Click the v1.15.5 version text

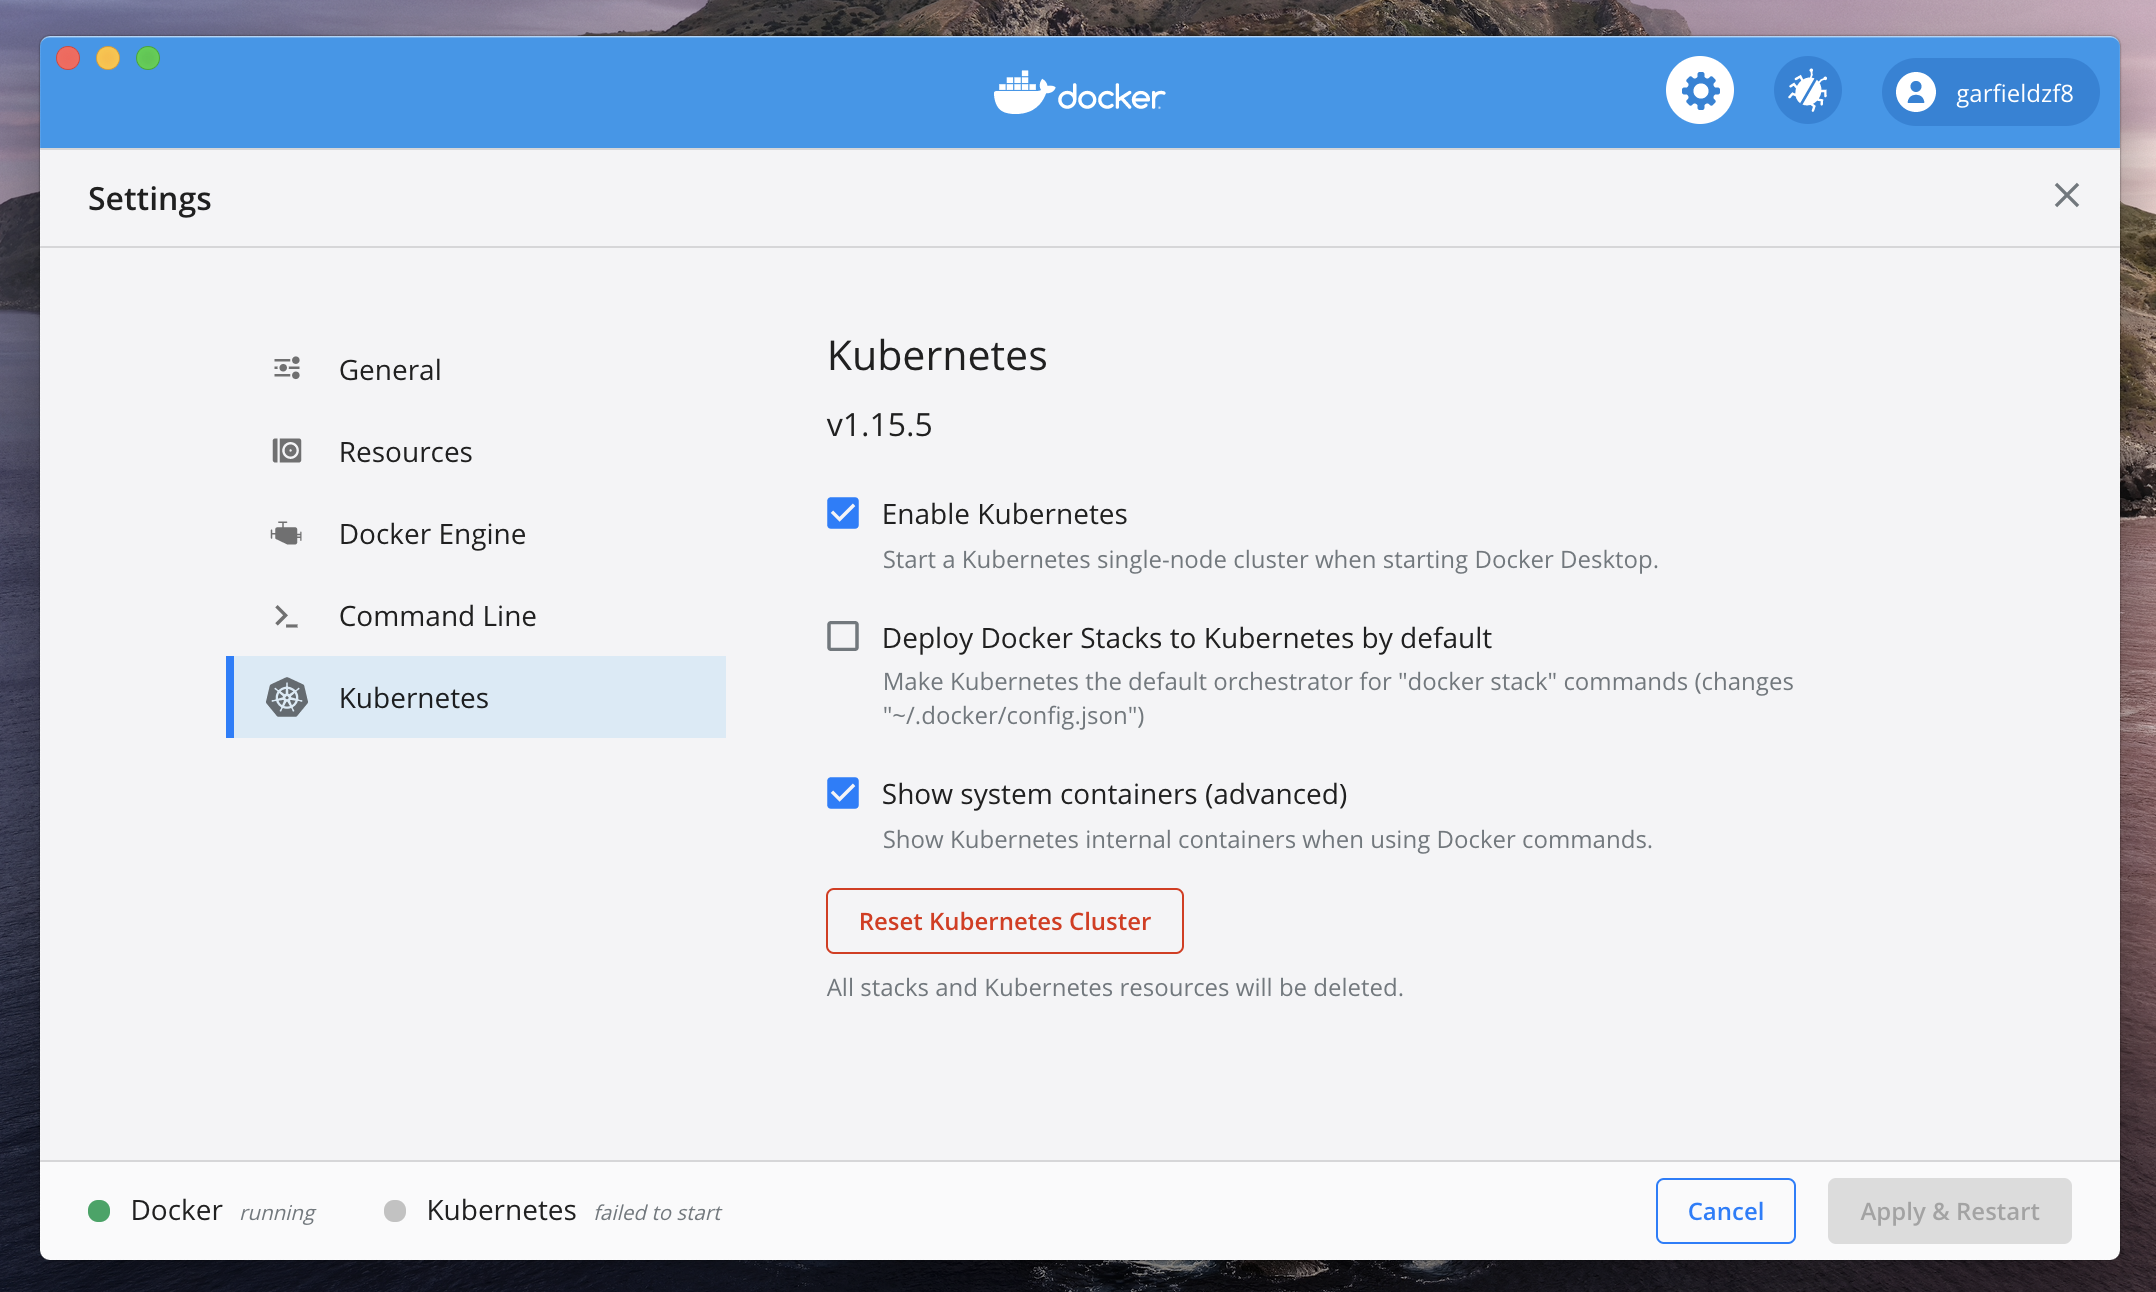[879, 425]
